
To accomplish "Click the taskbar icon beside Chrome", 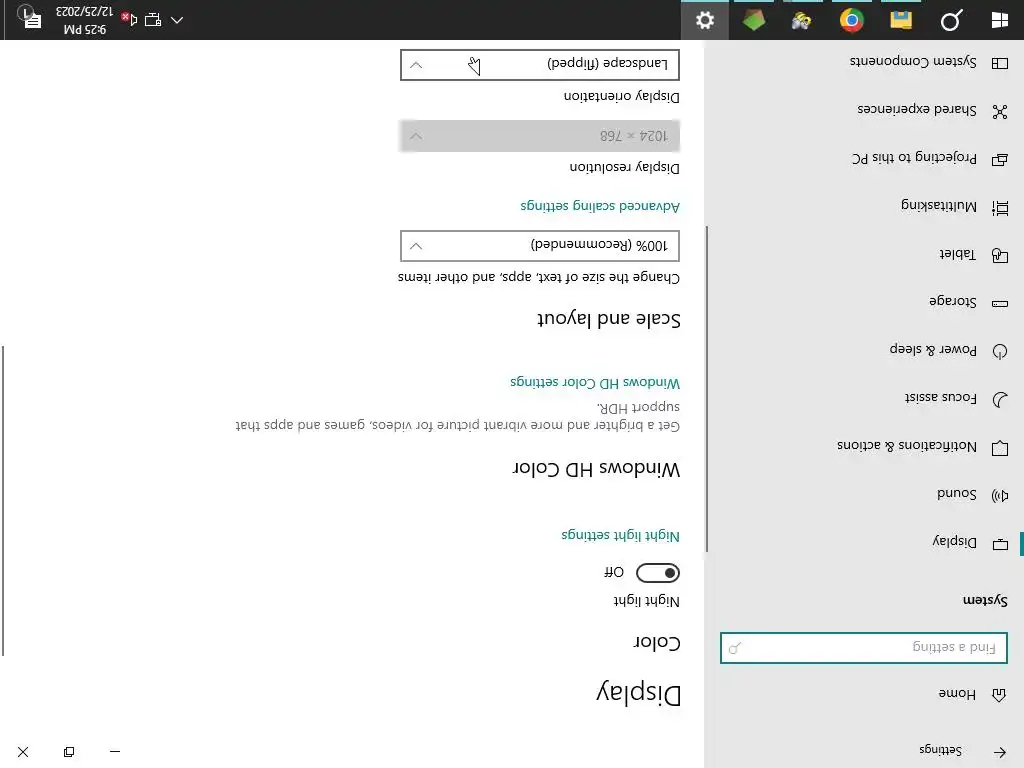I will click(803, 20).
